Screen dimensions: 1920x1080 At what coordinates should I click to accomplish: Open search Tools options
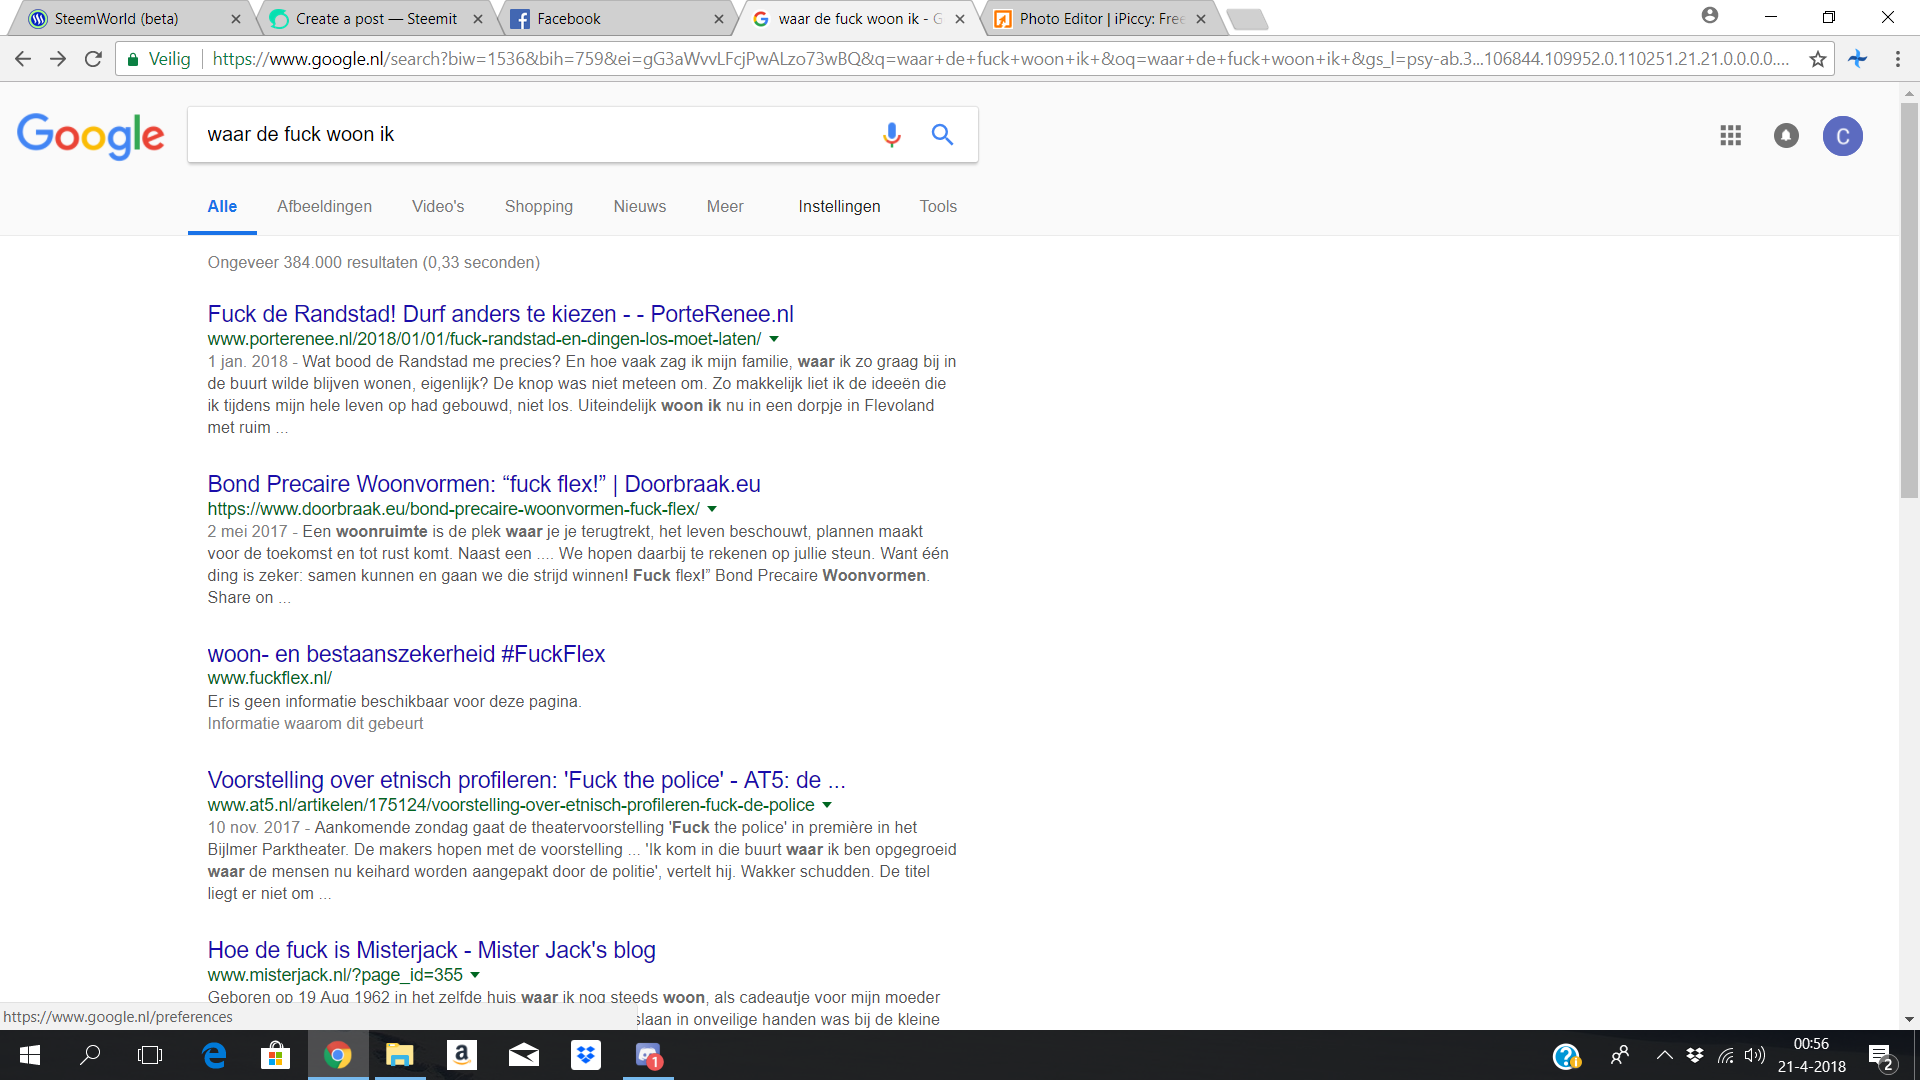click(938, 206)
